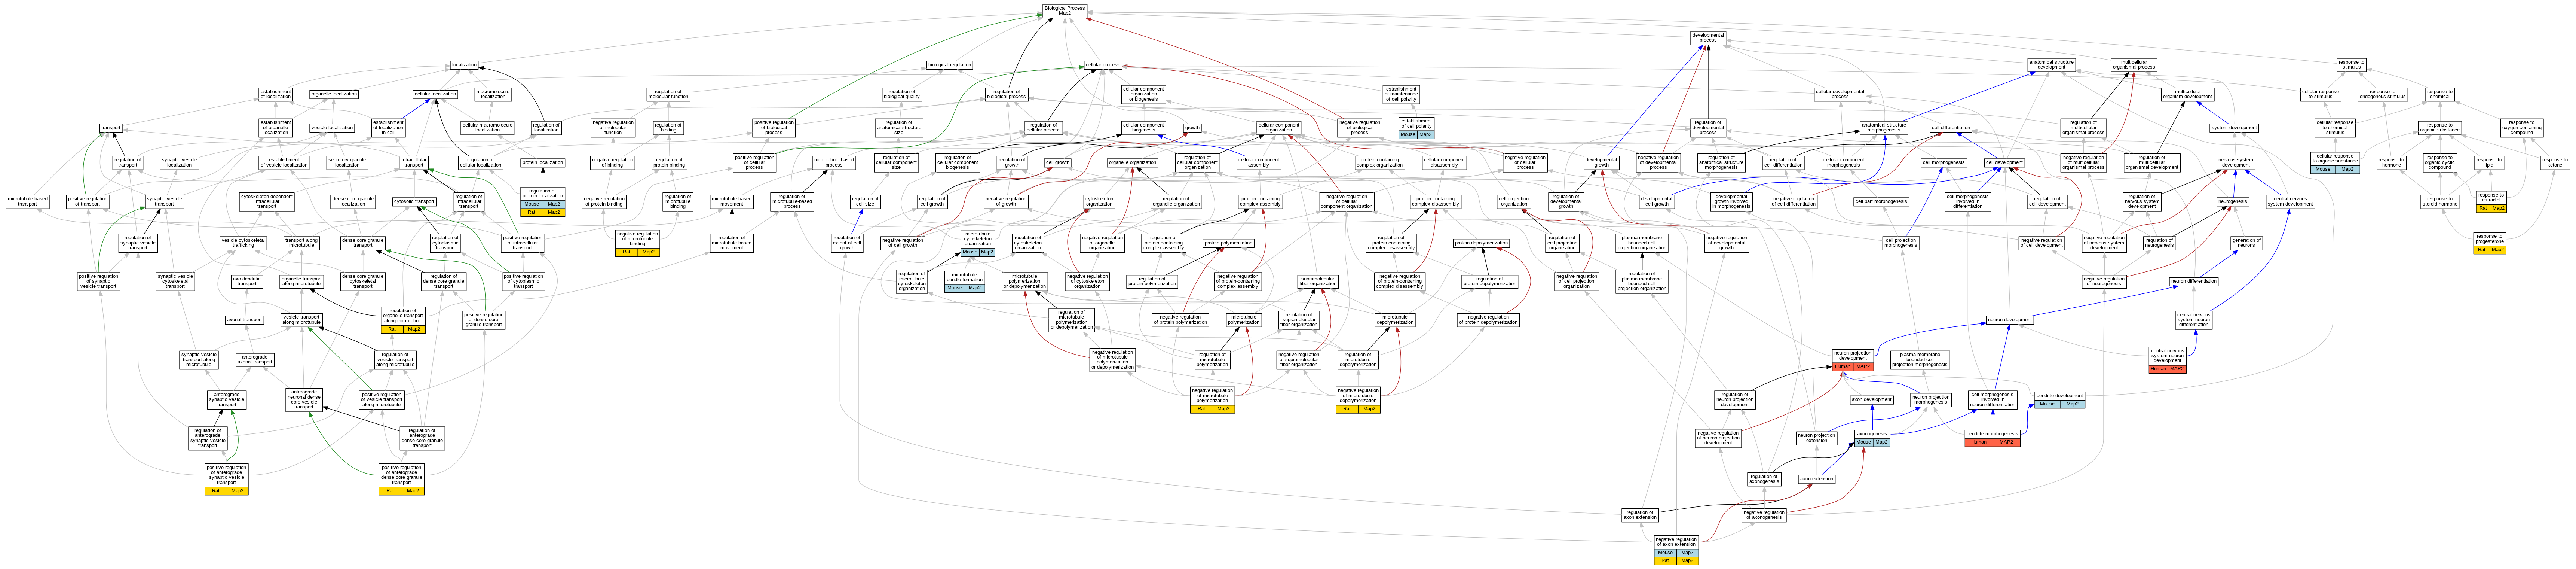Select the "cellular process" node
The width and height of the screenshot is (2576, 569).
point(1103,65)
